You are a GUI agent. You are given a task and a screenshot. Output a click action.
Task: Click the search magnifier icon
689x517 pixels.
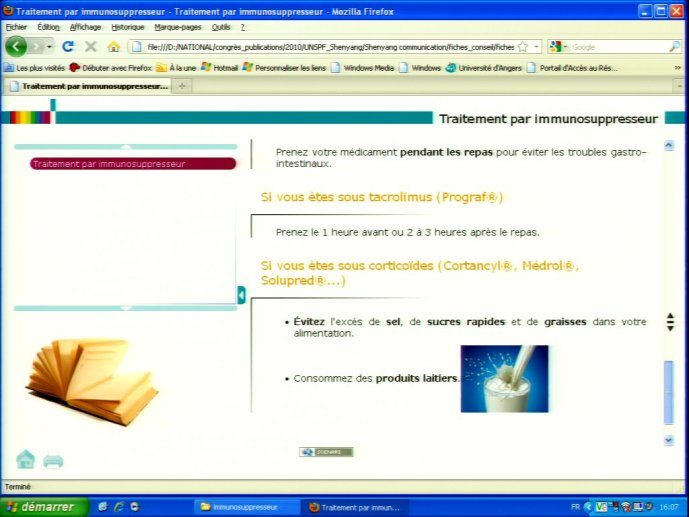pos(674,47)
